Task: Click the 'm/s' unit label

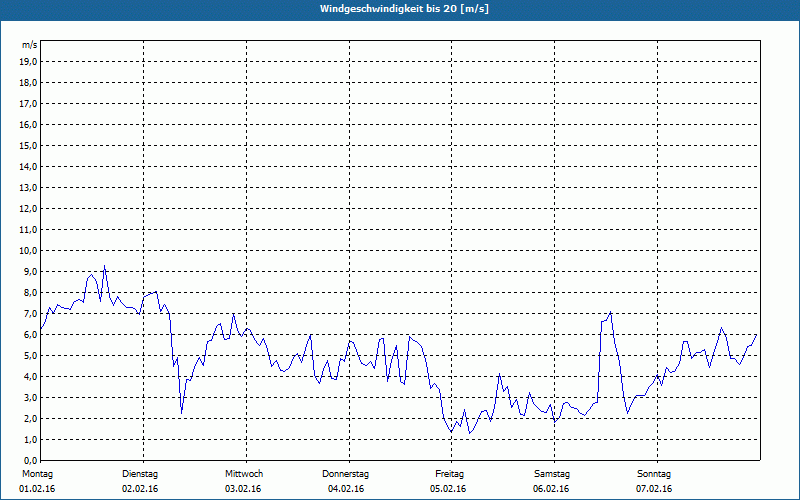Action: [30, 45]
